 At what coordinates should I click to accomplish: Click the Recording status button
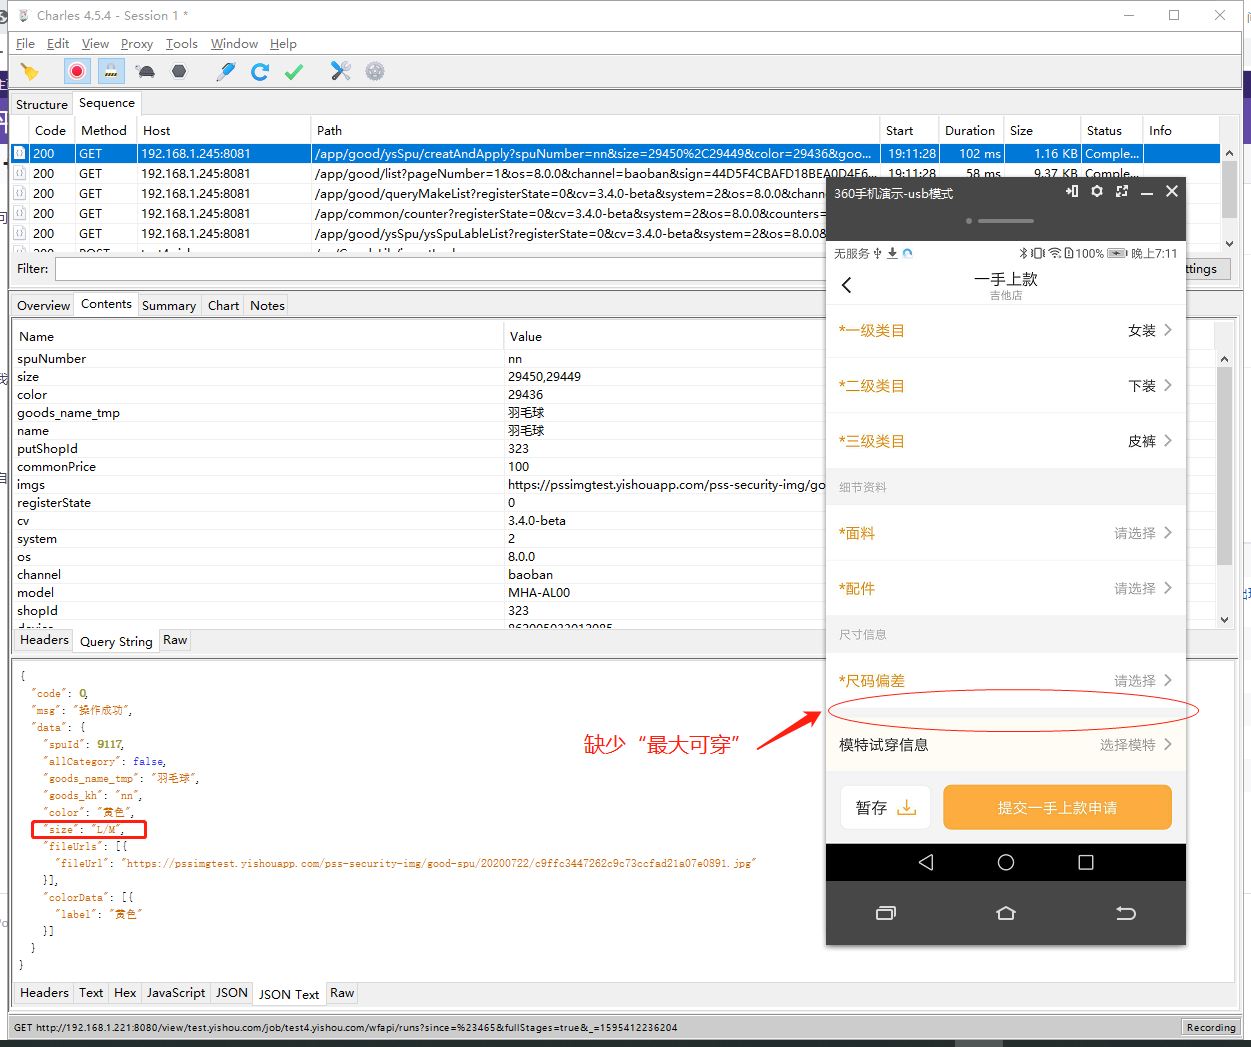point(1211,1027)
